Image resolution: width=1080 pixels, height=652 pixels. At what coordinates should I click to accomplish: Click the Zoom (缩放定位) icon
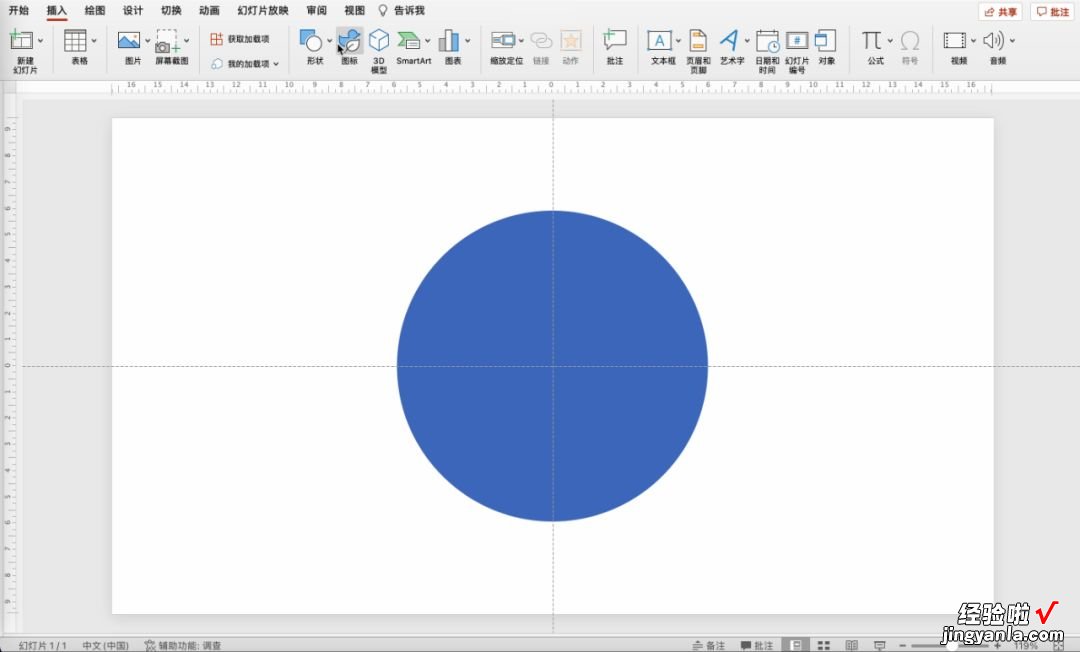click(x=503, y=41)
